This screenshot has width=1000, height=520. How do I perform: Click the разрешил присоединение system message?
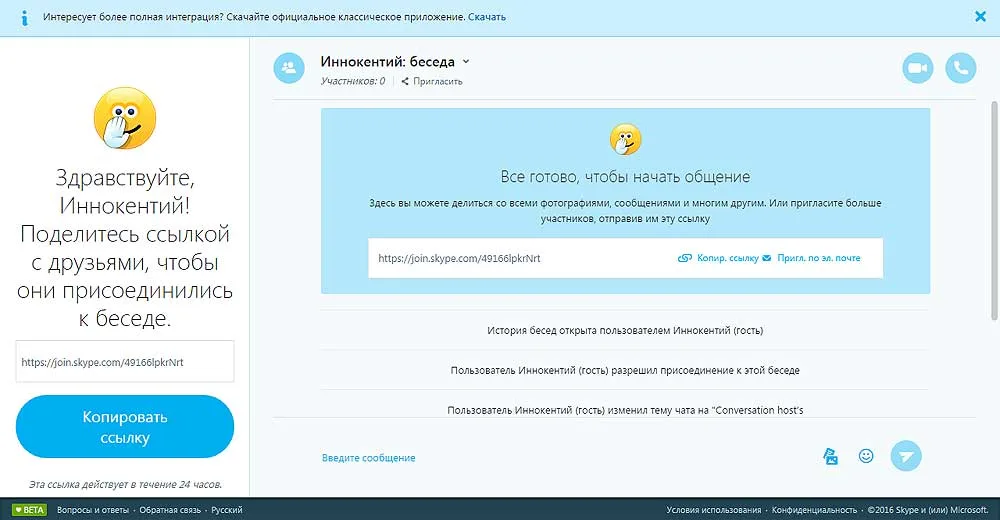pos(625,370)
